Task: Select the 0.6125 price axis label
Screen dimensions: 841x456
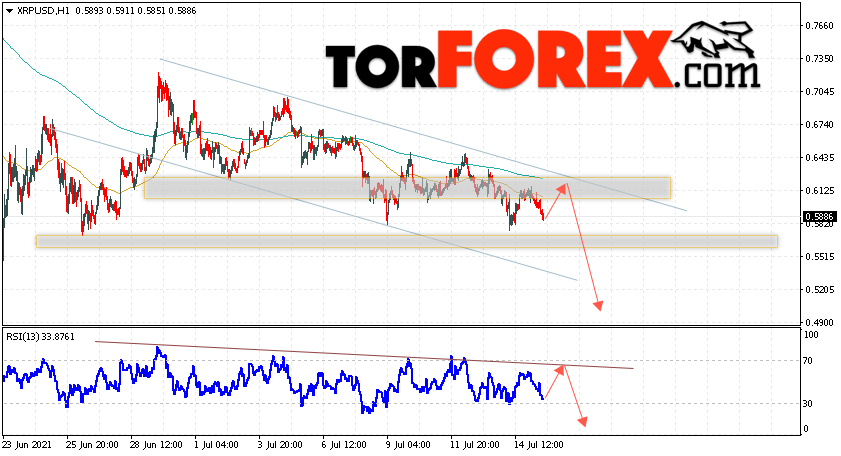Action: [820, 190]
